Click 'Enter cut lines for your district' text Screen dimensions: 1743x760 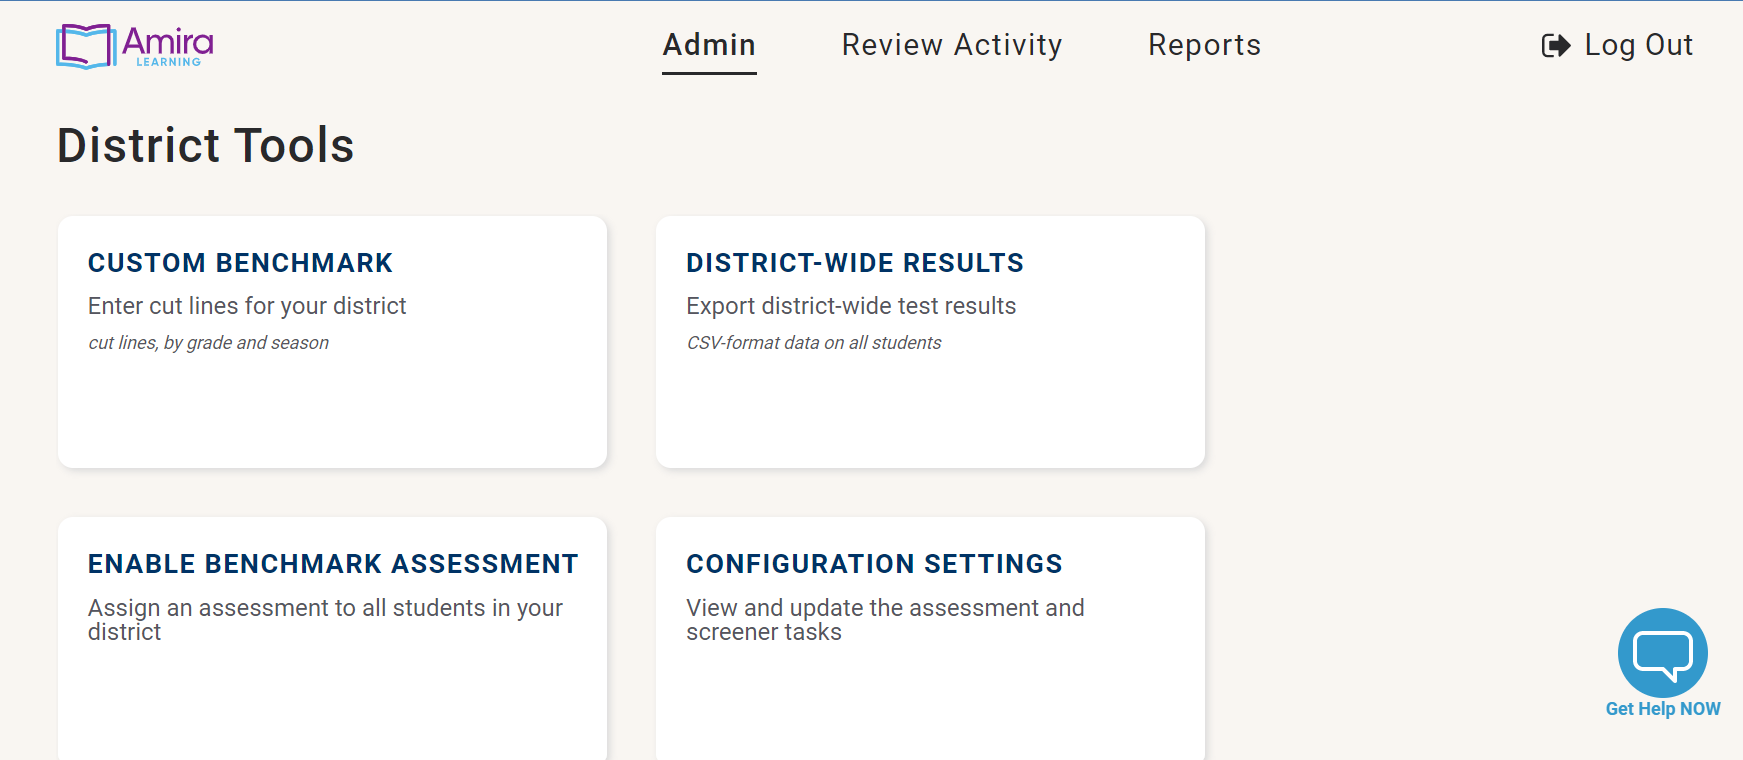pyautogui.click(x=247, y=306)
